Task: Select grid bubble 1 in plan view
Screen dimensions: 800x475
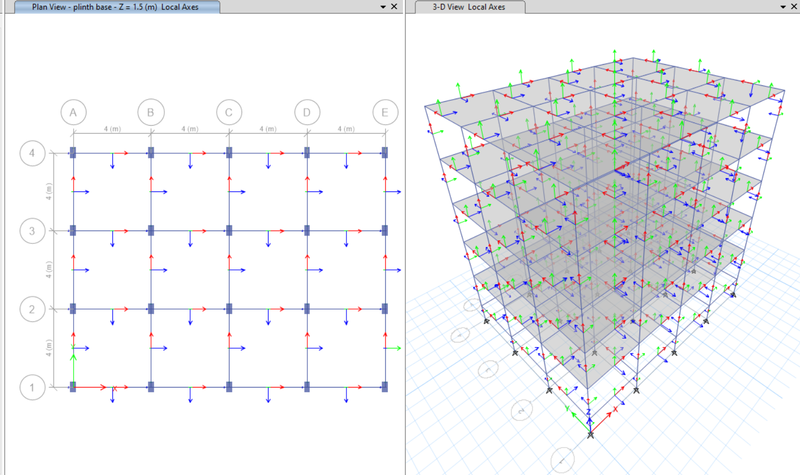Action: point(33,387)
